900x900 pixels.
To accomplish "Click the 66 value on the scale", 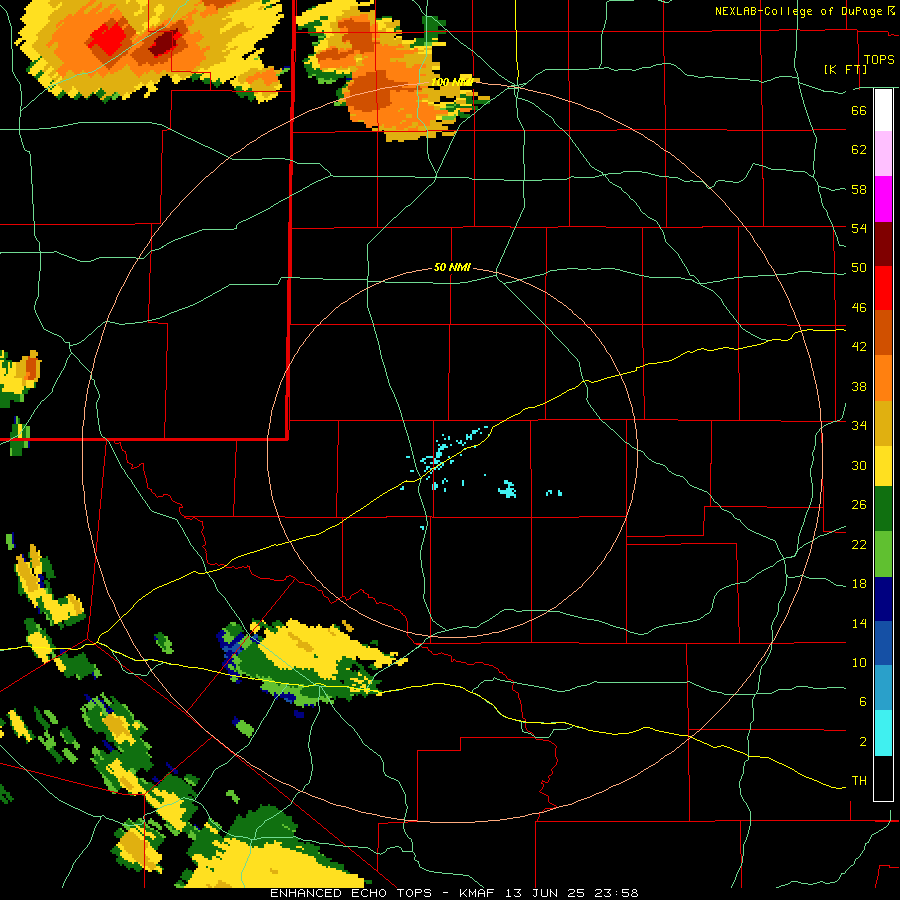I will coord(859,110).
